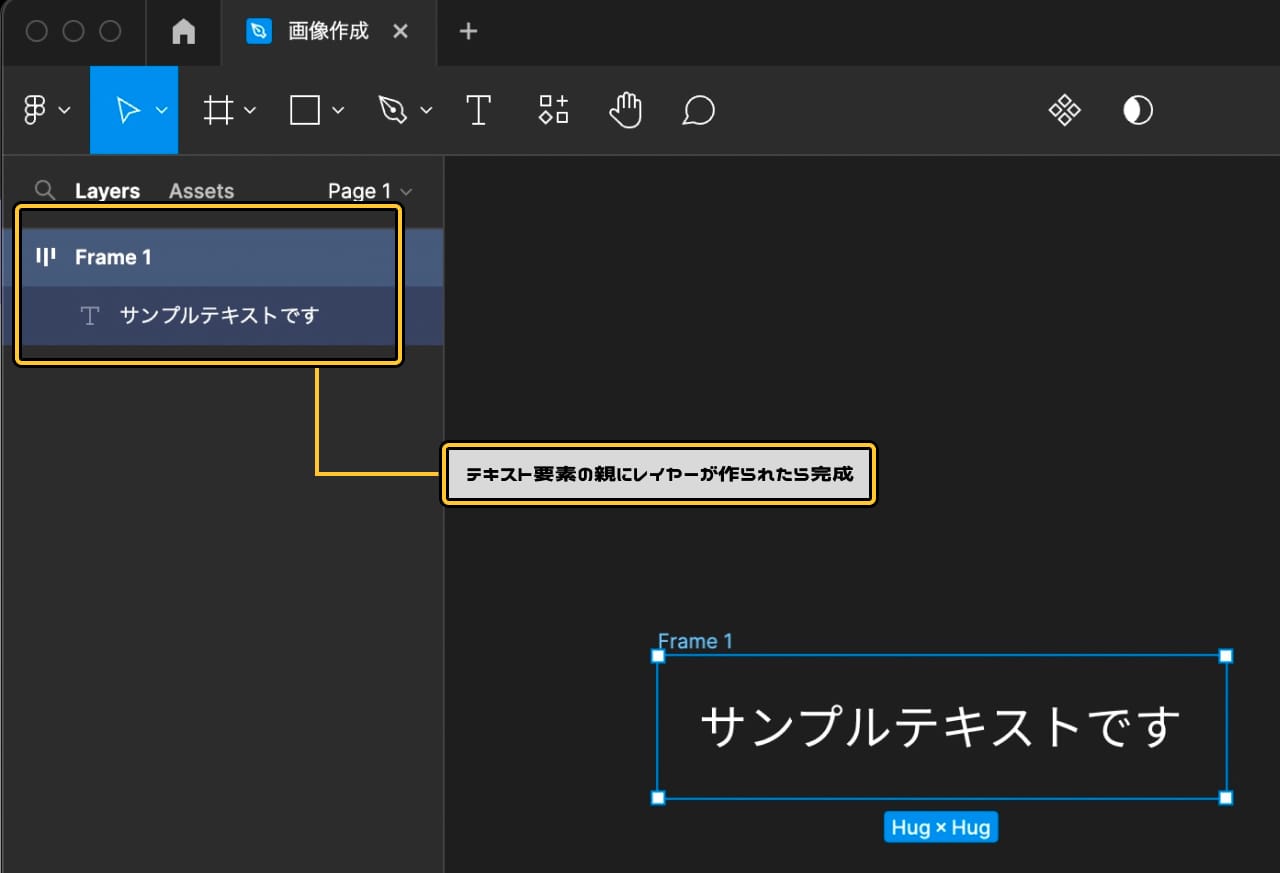Image resolution: width=1280 pixels, height=873 pixels.
Task: Click the Frame 1 label on canvas
Action: 695,641
